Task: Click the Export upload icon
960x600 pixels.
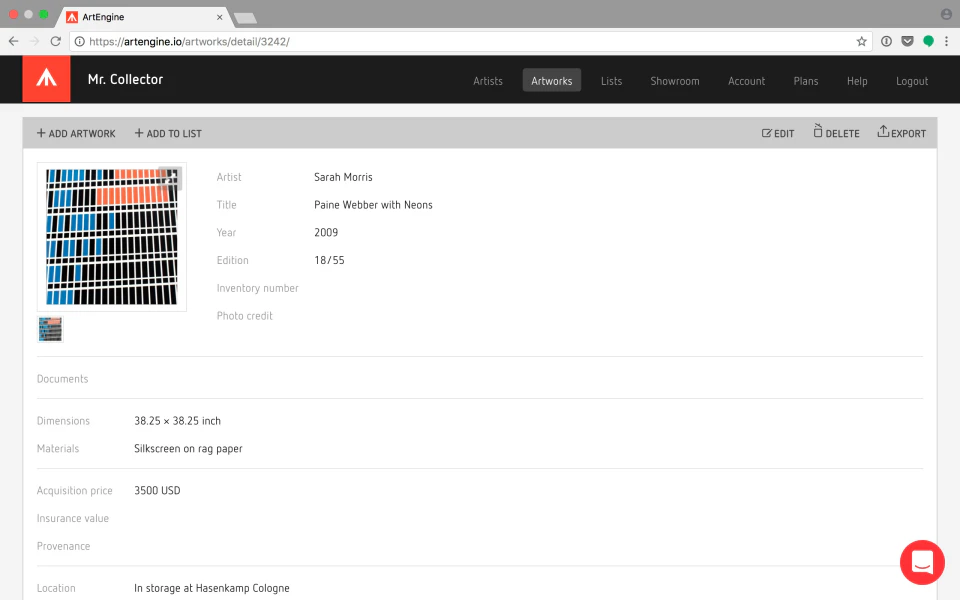Action: pos(882,132)
